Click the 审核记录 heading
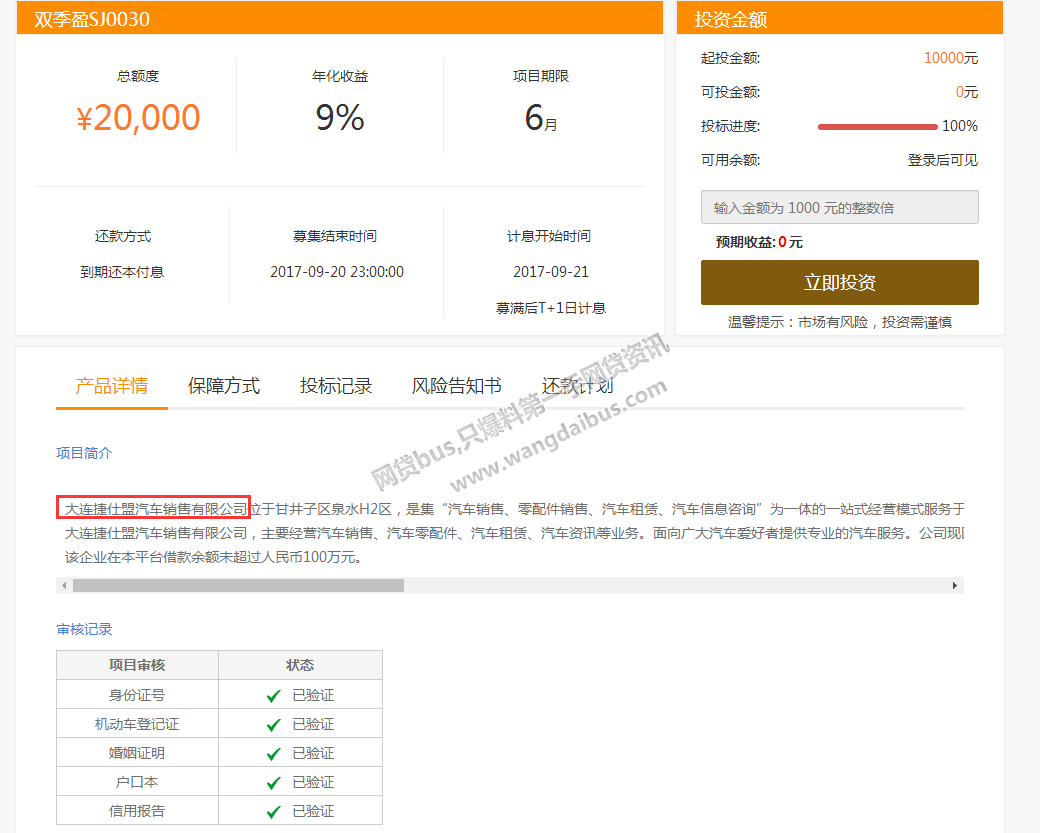This screenshot has width=1040, height=833. point(84,629)
